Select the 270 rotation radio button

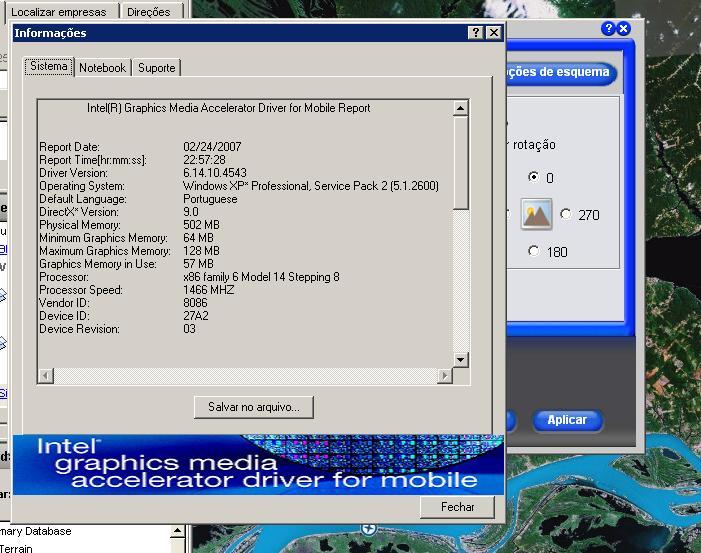click(566, 214)
